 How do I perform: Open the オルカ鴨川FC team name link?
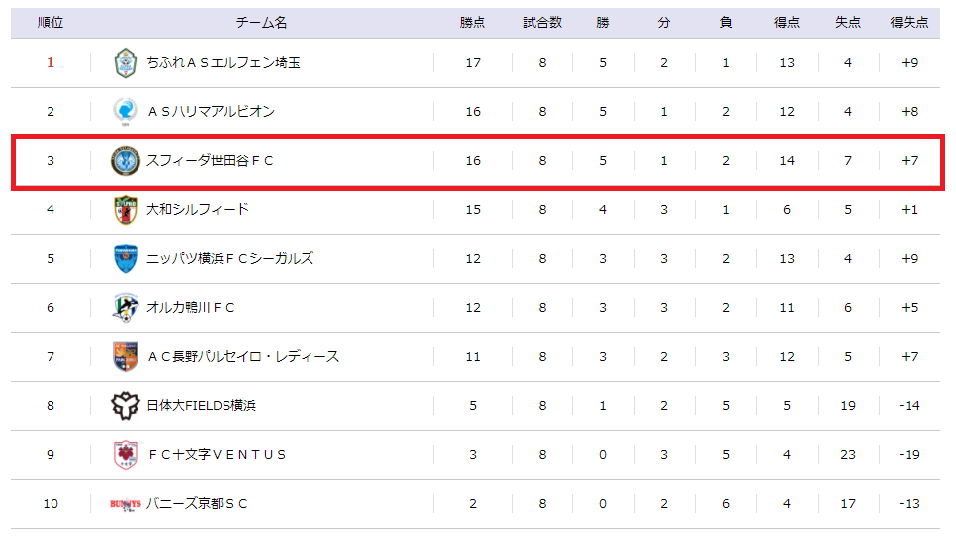click(190, 308)
